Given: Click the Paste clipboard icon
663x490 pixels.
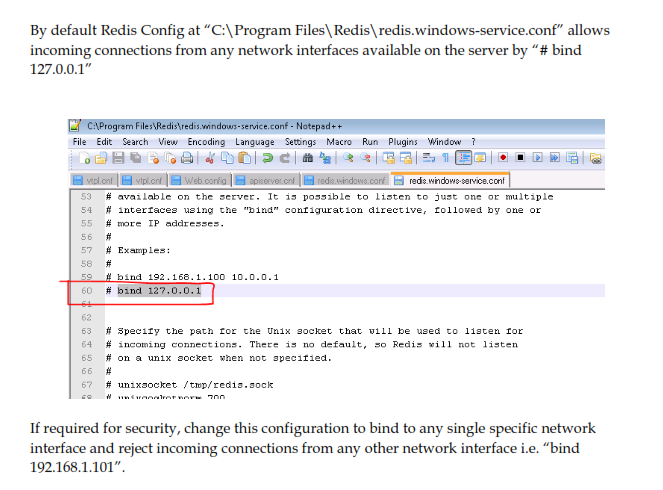Looking at the screenshot, I should coord(244,158).
